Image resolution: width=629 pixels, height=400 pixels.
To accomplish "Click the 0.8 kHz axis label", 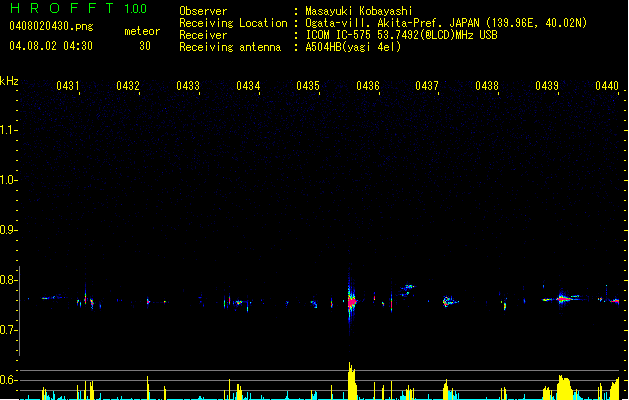I will 8,280.
